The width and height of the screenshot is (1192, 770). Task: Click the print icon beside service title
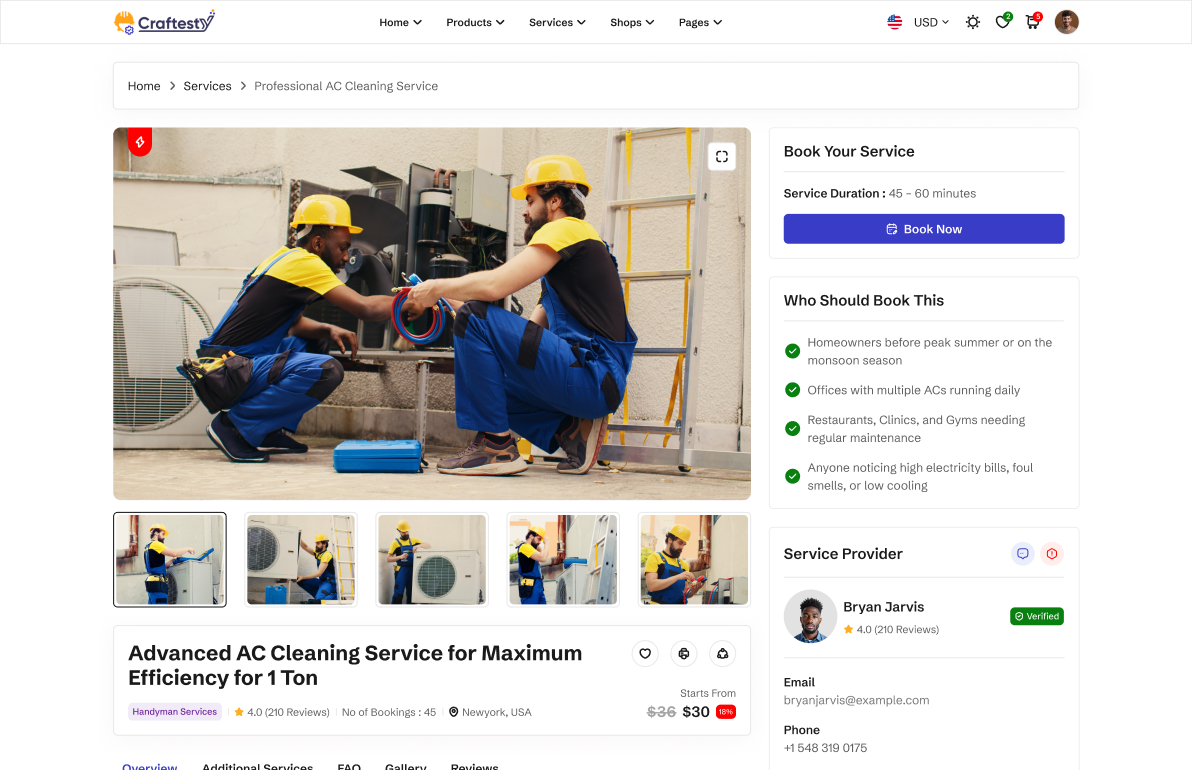(683, 653)
